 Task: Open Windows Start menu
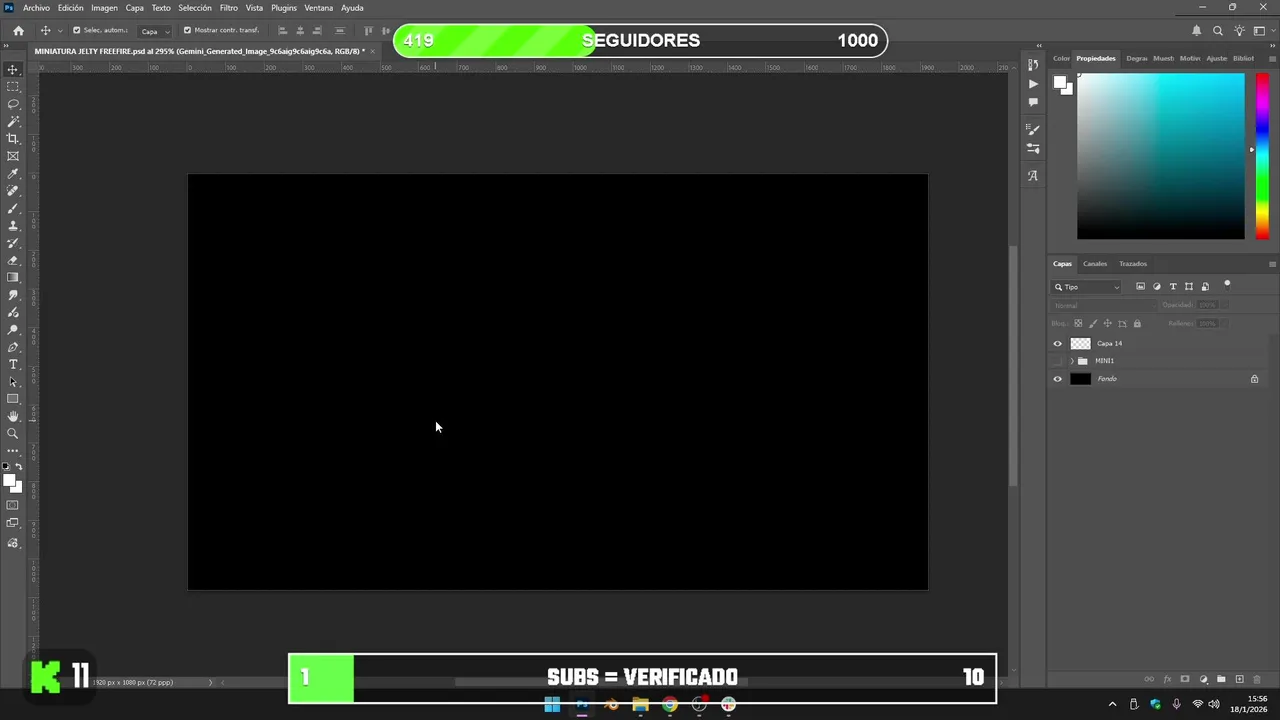pos(552,705)
